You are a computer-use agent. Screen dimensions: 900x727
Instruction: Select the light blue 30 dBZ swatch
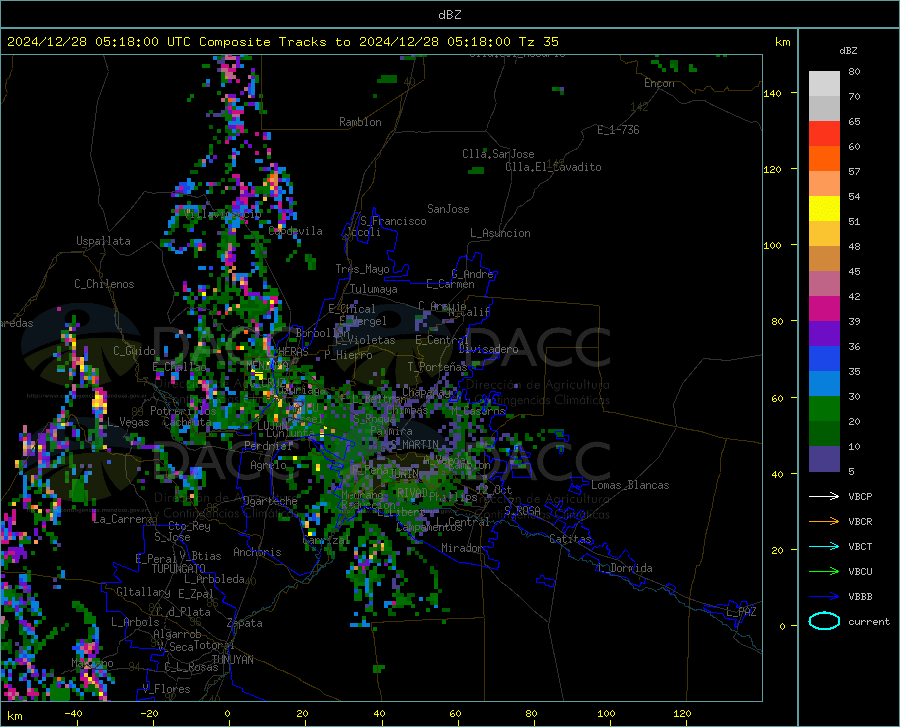pyautogui.click(x=824, y=384)
